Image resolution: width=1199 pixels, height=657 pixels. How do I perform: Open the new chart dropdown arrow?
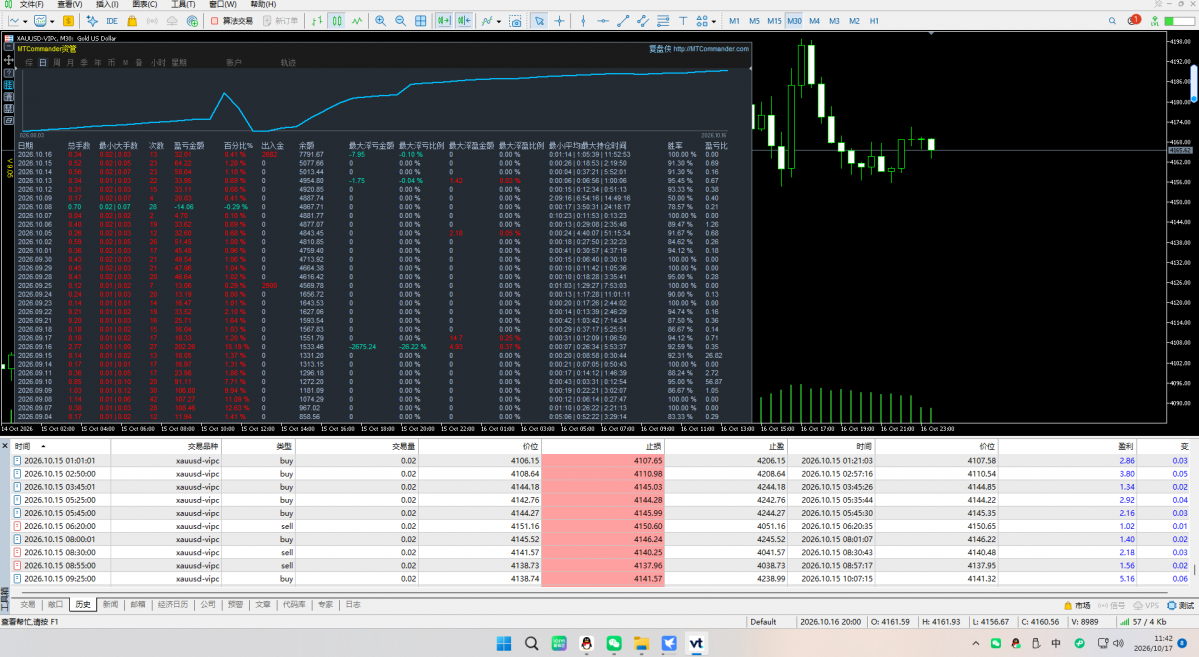click(25, 21)
